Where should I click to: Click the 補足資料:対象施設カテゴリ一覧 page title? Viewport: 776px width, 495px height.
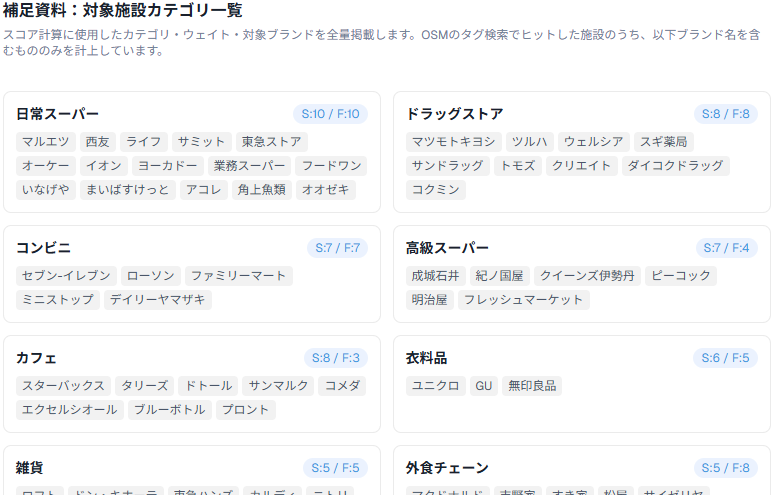click(123, 10)
